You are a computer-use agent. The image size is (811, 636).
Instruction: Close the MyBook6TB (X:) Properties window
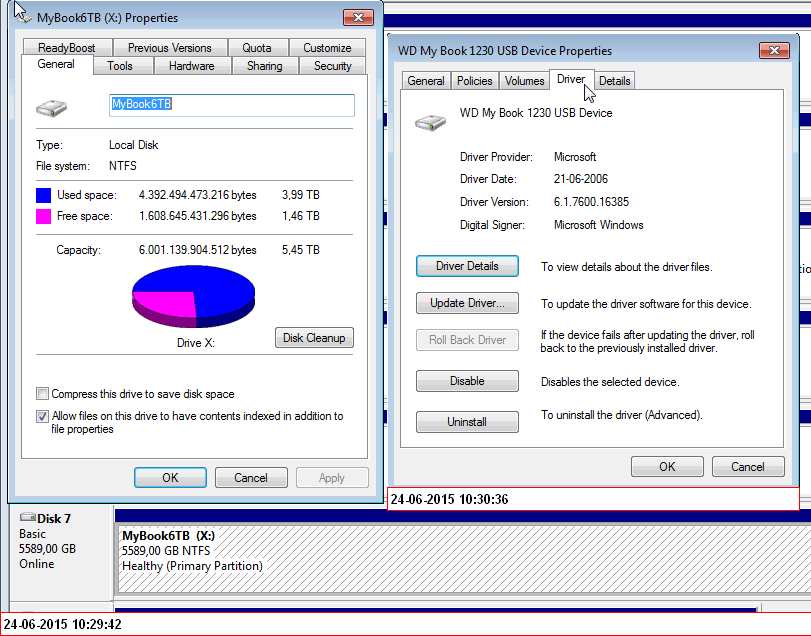pos(358,18)
